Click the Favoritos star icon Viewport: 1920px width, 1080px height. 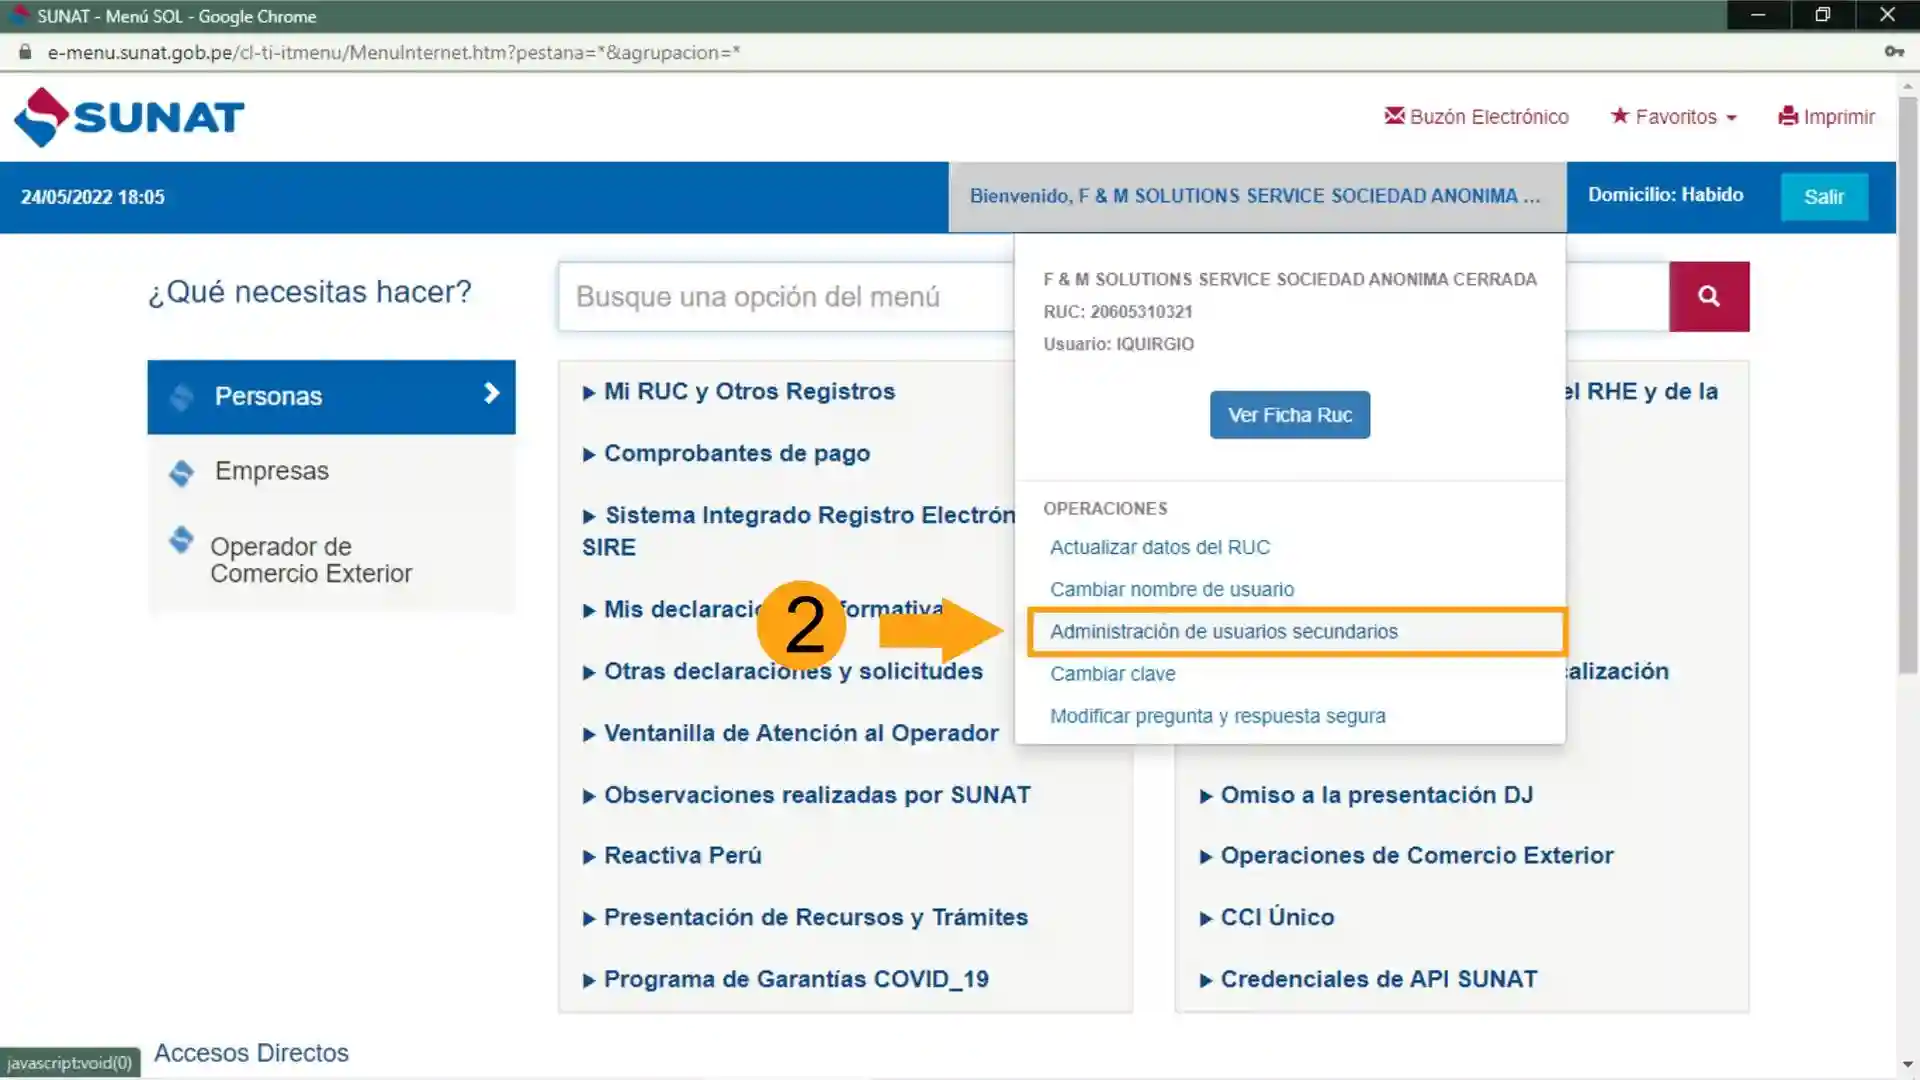coord(1619,116)
